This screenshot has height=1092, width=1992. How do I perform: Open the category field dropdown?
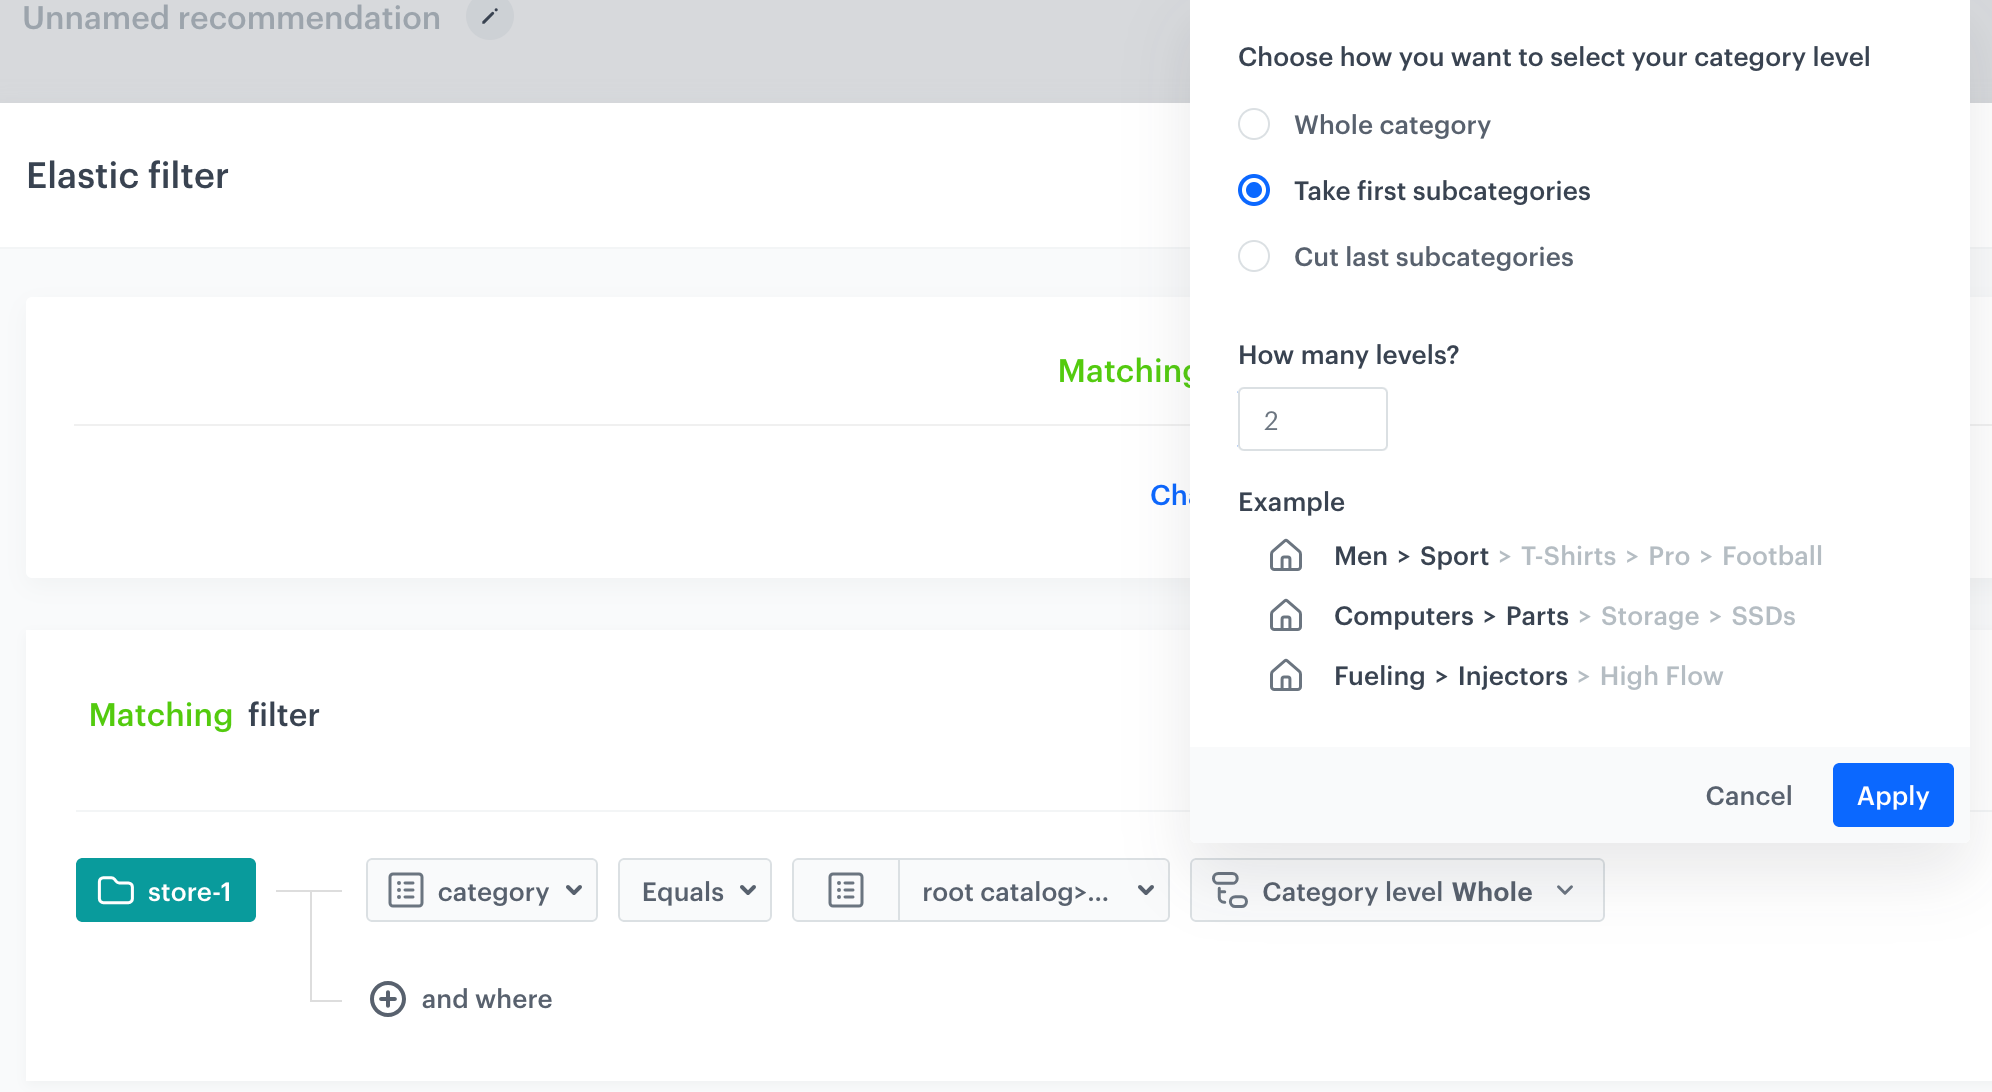tap(573, 890)
